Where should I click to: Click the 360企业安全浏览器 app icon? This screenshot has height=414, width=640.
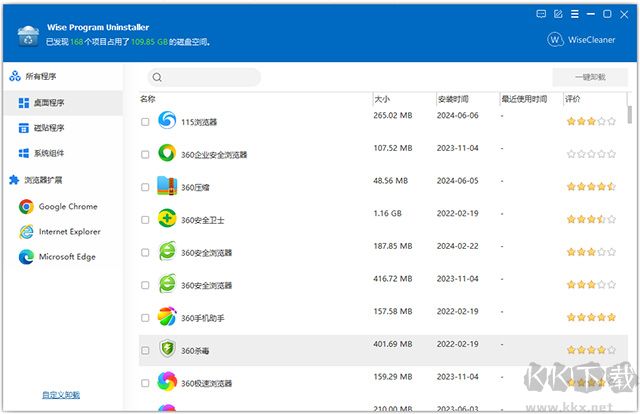[x=167, y=153]
